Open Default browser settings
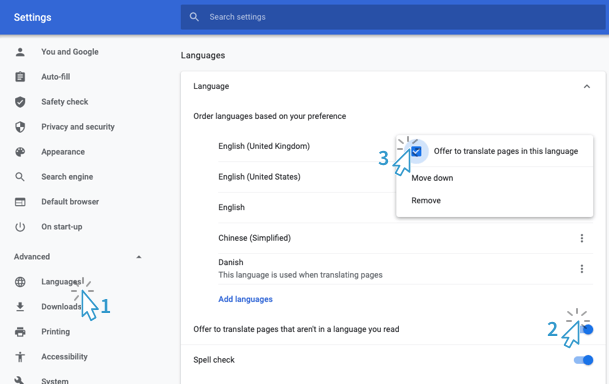609x384 pixels. [x=70, y=202]
